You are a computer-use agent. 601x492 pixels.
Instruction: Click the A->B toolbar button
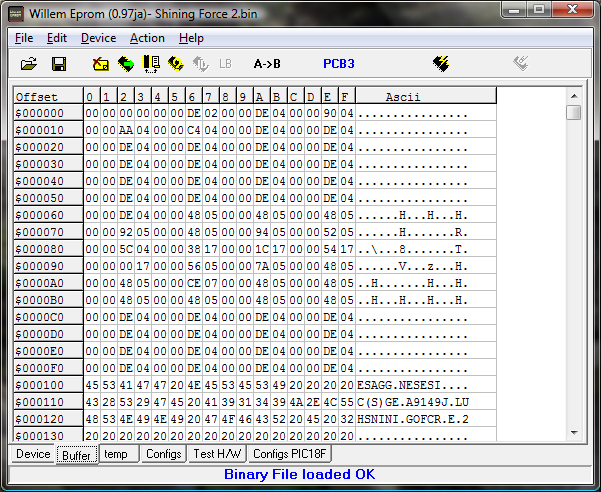coord(267,64)
